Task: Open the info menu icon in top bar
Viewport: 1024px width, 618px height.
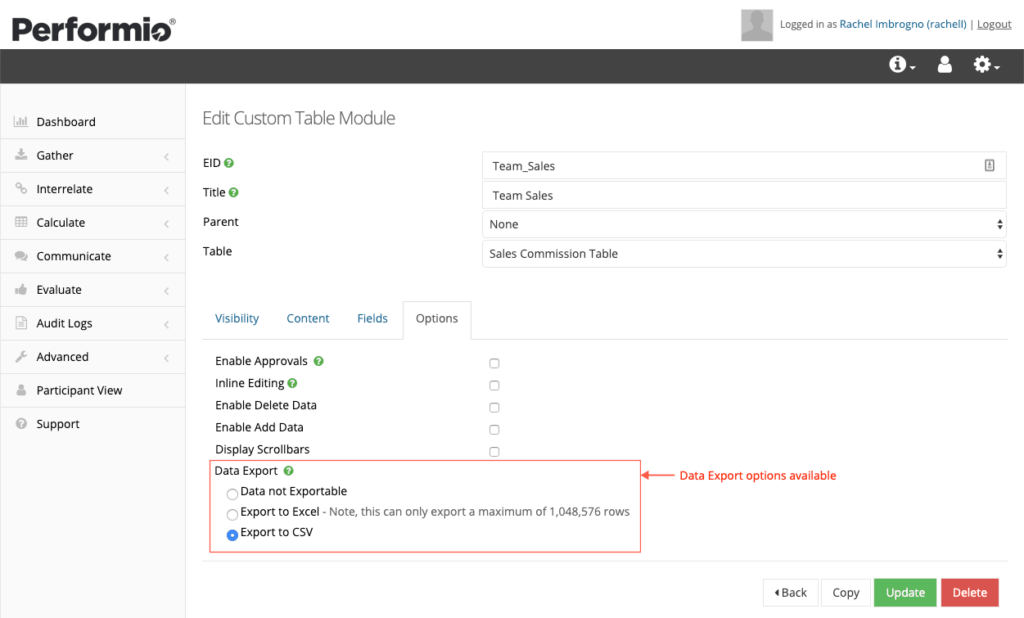Action: (x=902, y=65)
